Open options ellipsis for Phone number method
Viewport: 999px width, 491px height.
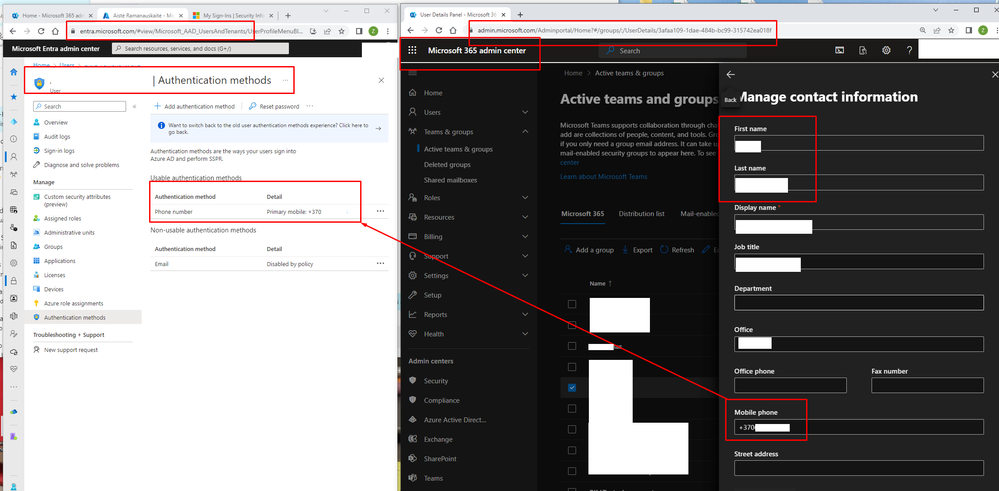[x=380, y=211]
